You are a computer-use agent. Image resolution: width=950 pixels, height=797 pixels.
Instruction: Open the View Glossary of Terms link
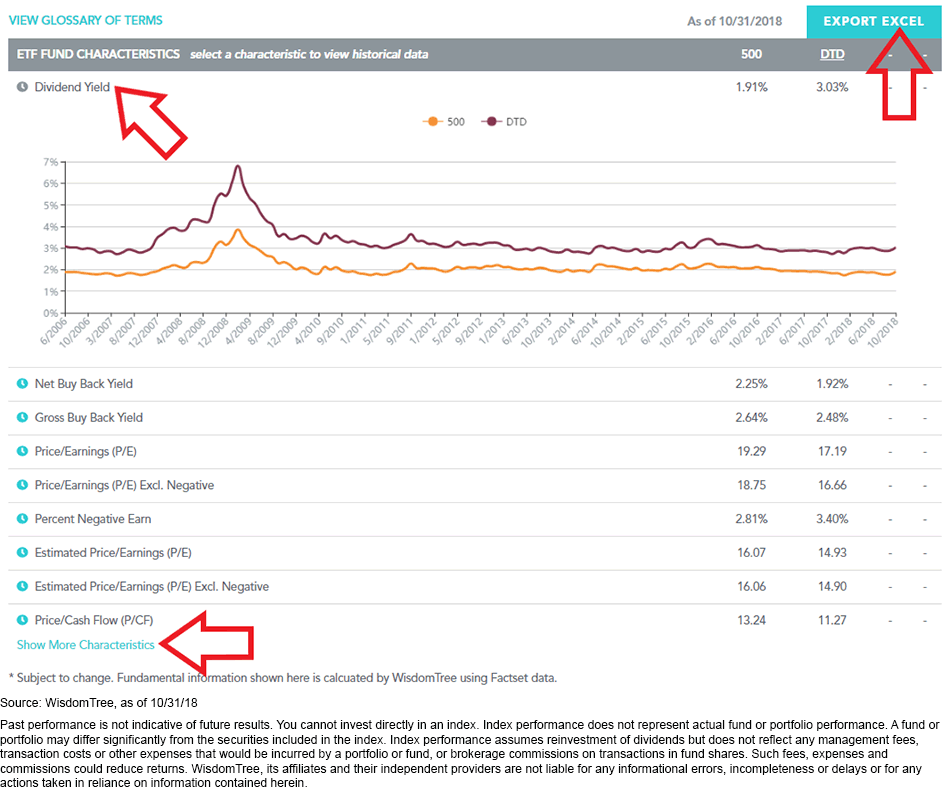(85, 20)
